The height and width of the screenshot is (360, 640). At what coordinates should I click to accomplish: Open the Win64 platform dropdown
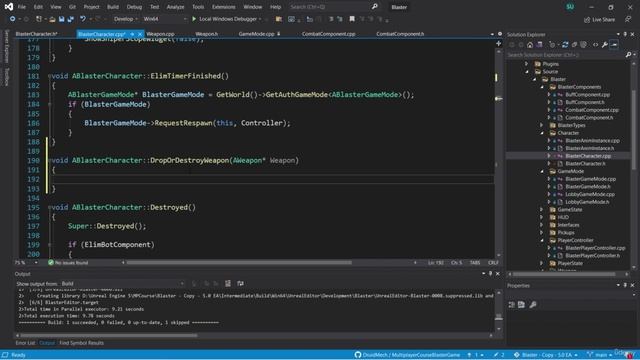(x=165, y=19)
